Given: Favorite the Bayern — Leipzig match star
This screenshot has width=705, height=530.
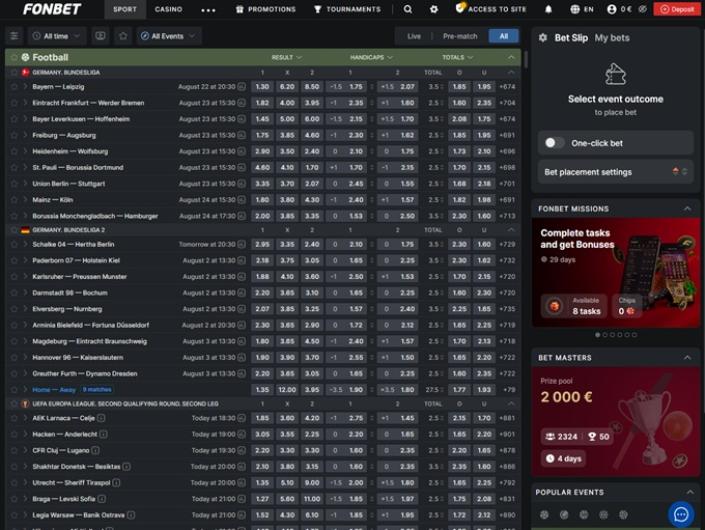Looking at the screenshot, I should pyautogui.click(x=14, y=87).
